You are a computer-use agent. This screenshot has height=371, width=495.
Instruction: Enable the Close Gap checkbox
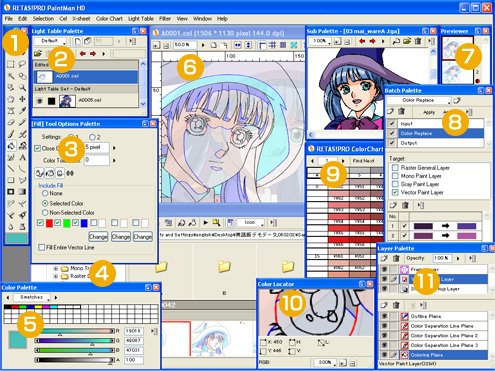click(38, 148)
